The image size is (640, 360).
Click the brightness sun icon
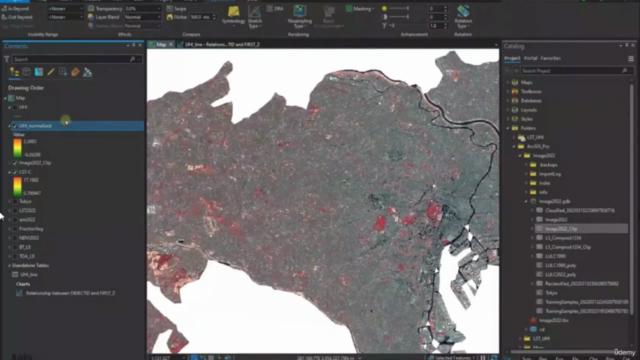pos(384,8)
